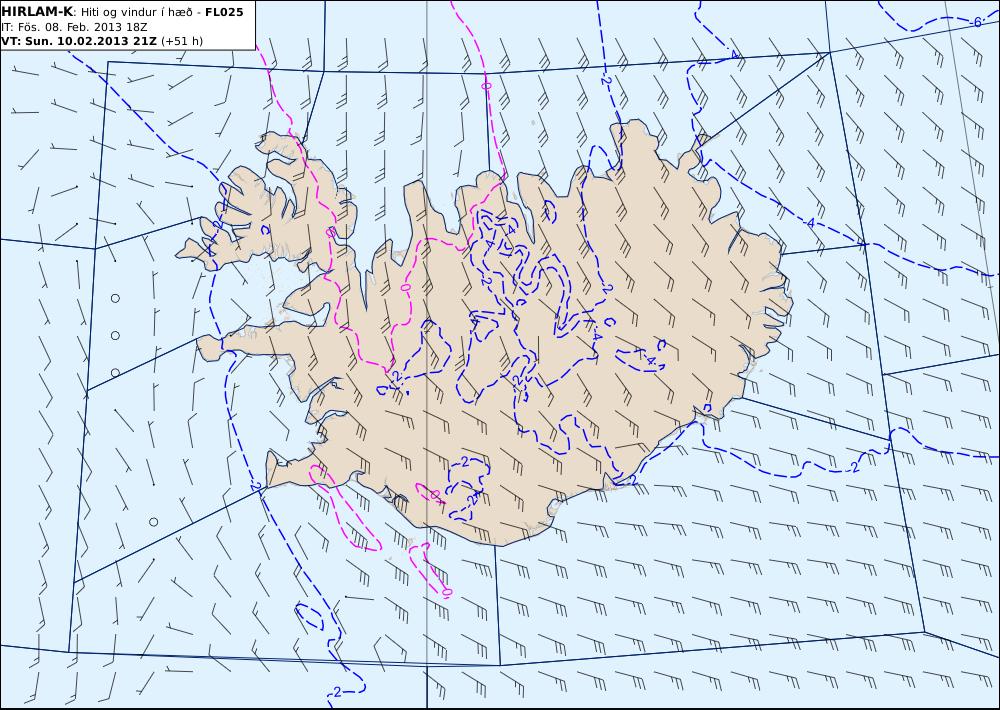
Task: Click the '0' label ending the magenta contour south of Iceland
Action: 447,593
